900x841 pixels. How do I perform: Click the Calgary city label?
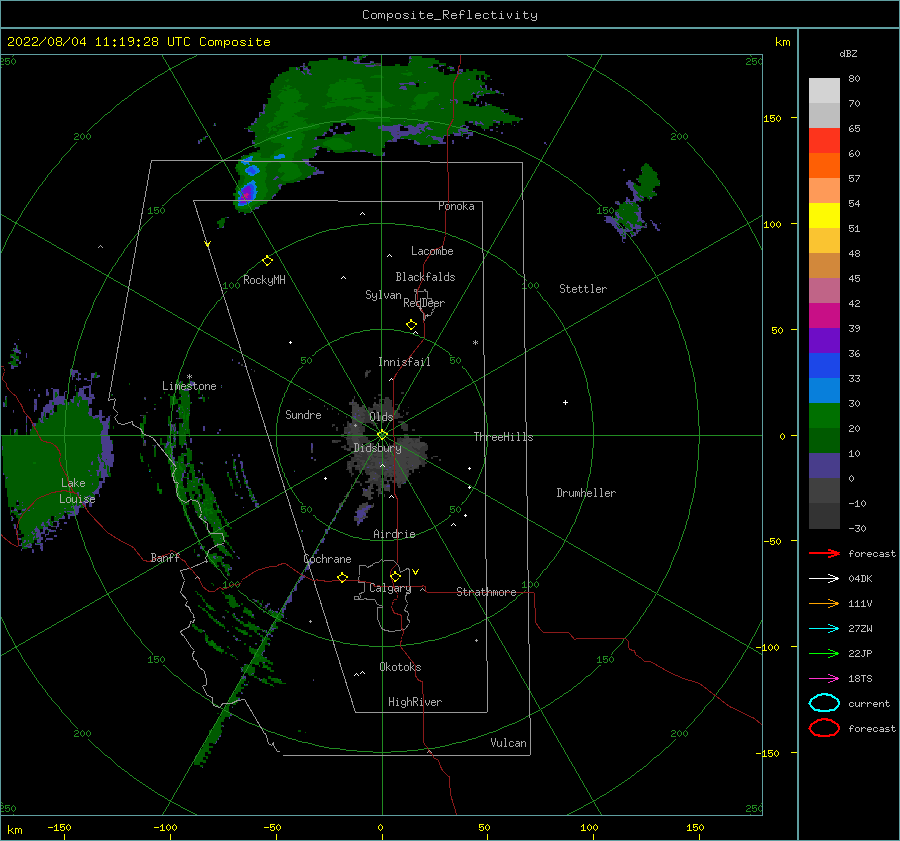(x=390, y=588)
